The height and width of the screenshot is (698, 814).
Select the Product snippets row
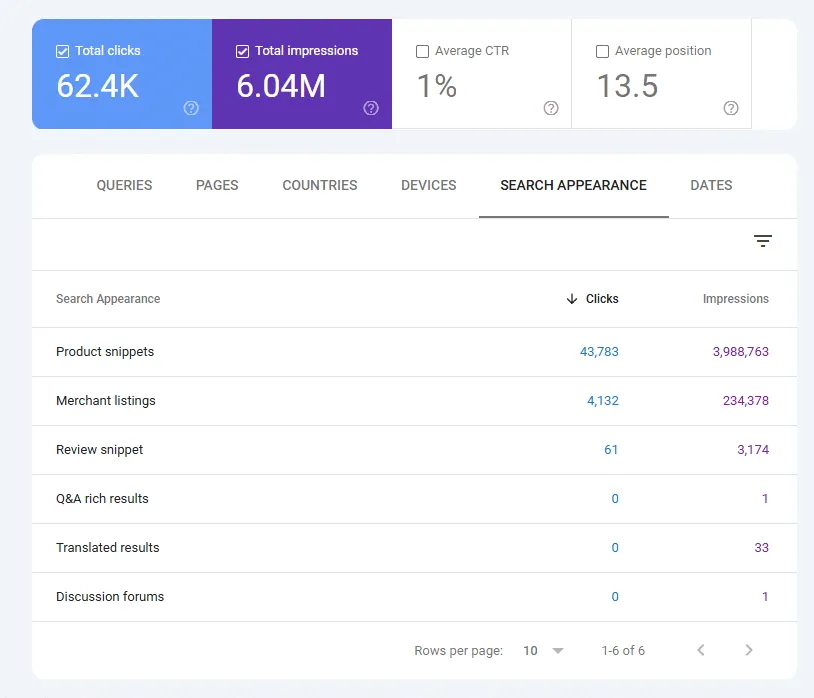(105, 352)
